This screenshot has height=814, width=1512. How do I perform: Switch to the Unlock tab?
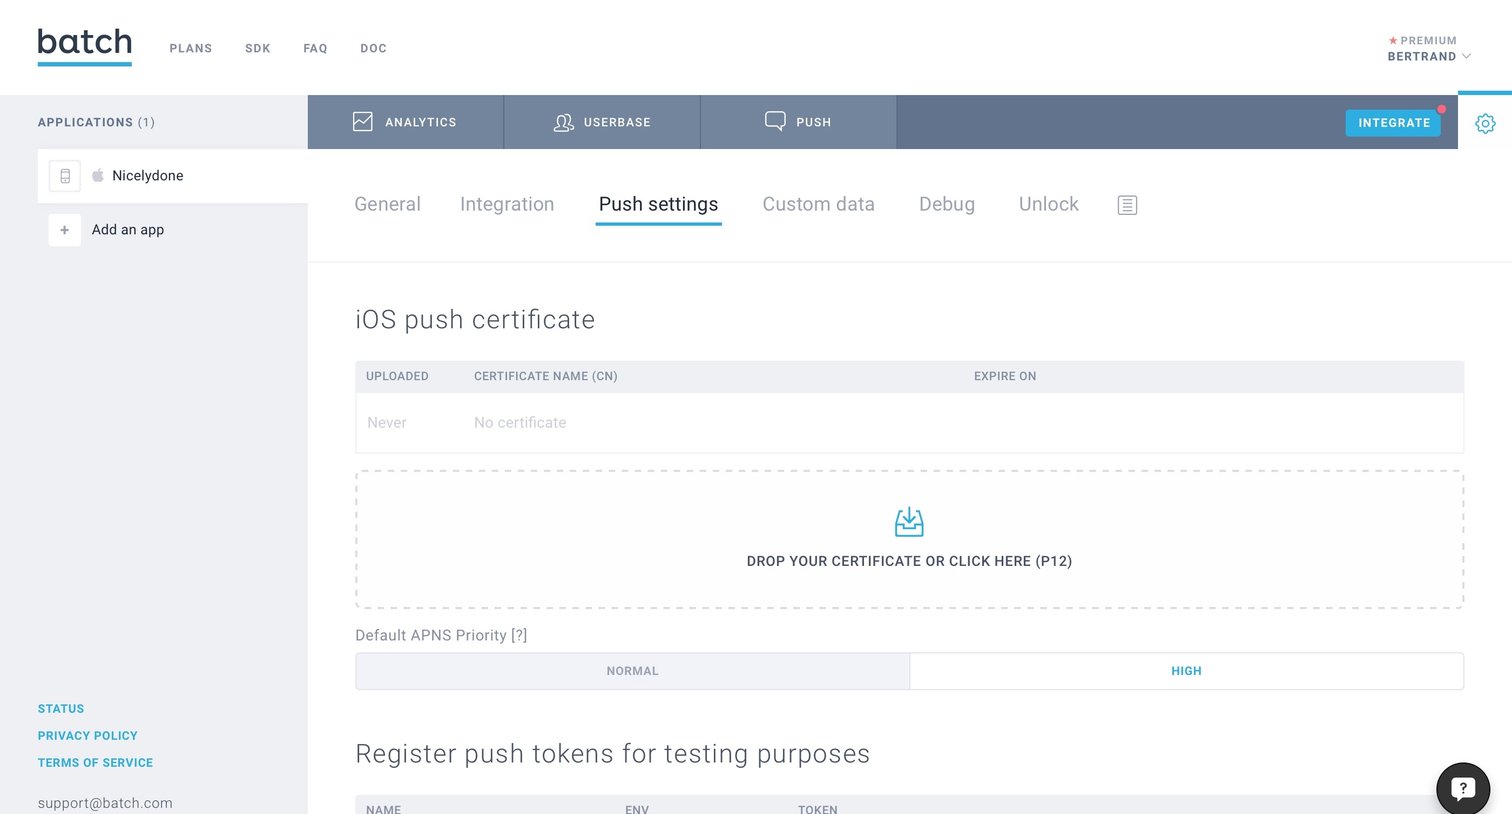point(1048,204)
